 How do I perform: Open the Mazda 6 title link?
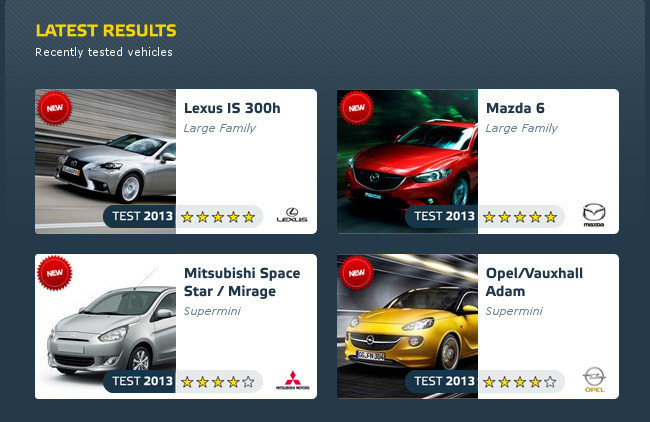(x=515, y=108)
